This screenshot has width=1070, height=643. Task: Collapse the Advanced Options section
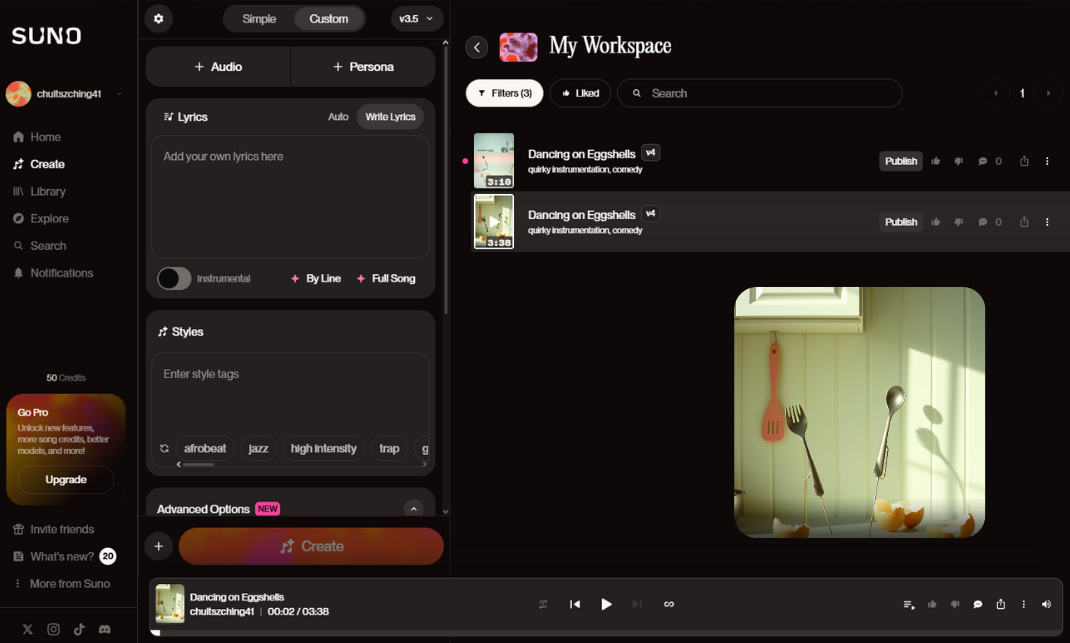[x=413, y=509]
